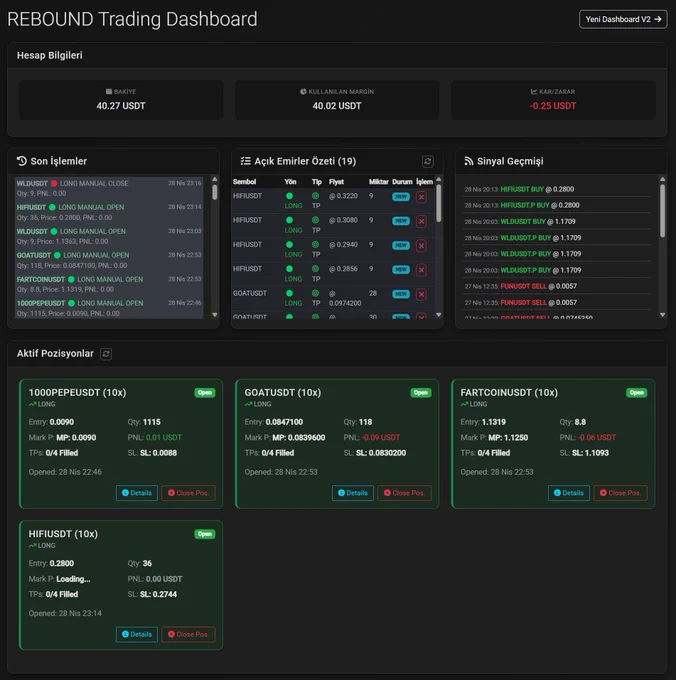
Task: Cancel the HIFIUSDT order at 0.3220
Action: (x=421, y=197)
